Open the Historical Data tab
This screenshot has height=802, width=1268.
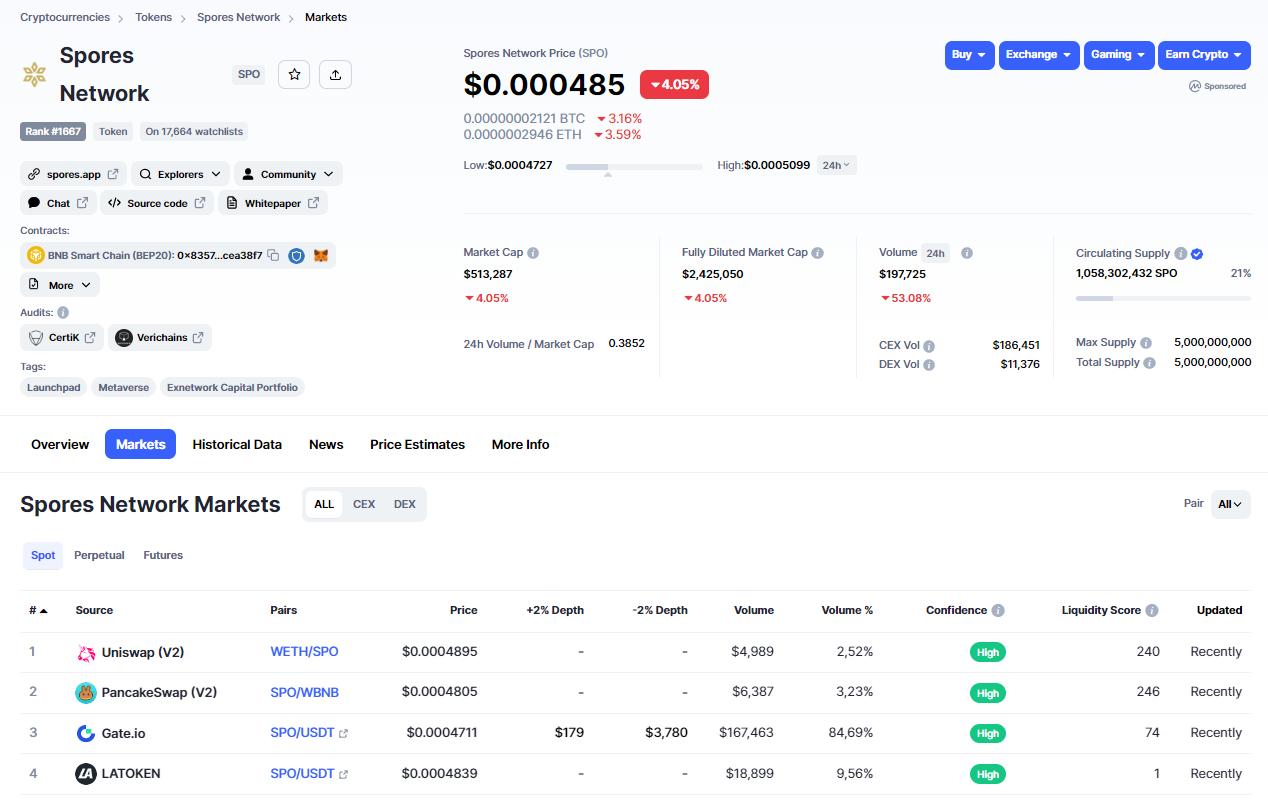(237, 445)
